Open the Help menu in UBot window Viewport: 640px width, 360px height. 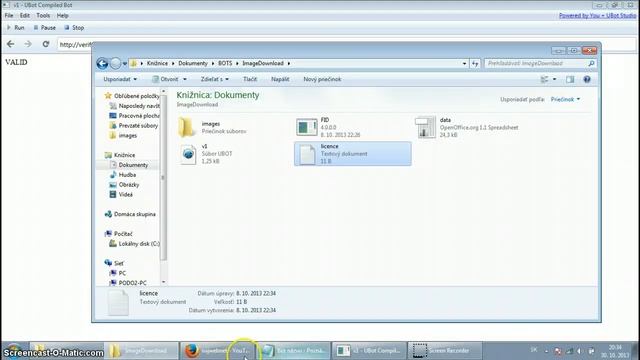click(62, 16)
